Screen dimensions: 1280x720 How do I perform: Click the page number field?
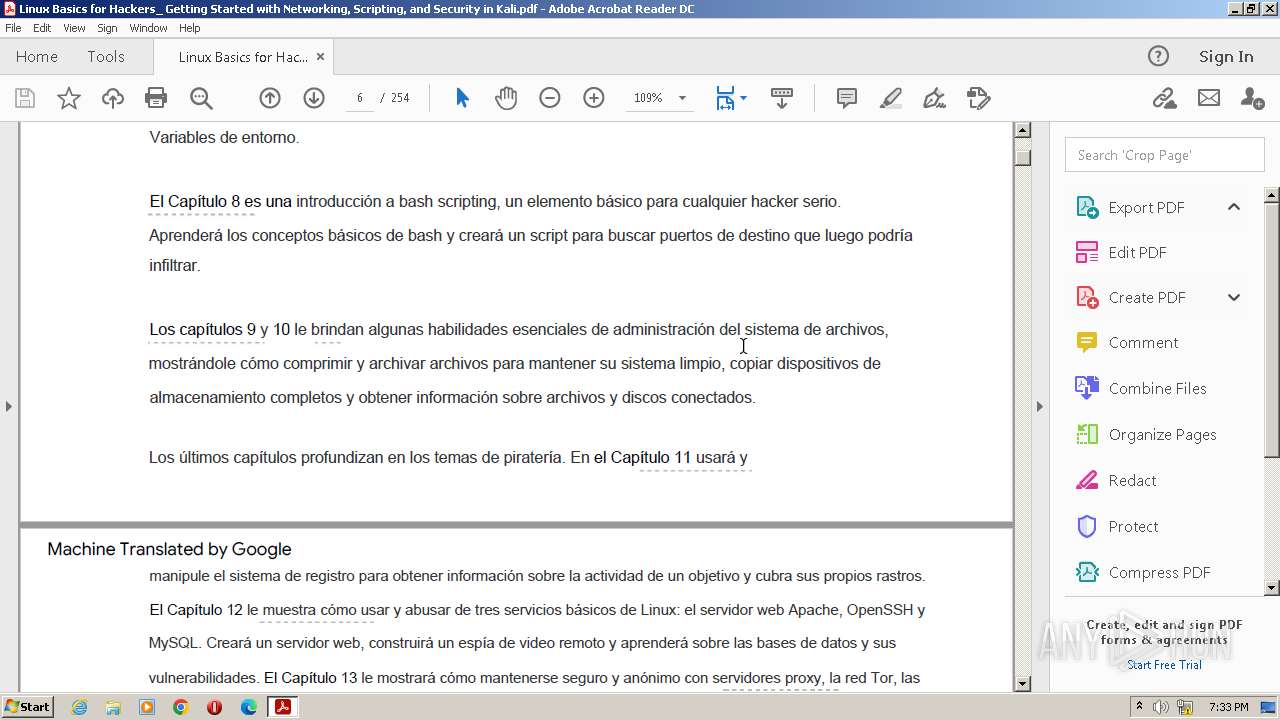coord(359,98)
